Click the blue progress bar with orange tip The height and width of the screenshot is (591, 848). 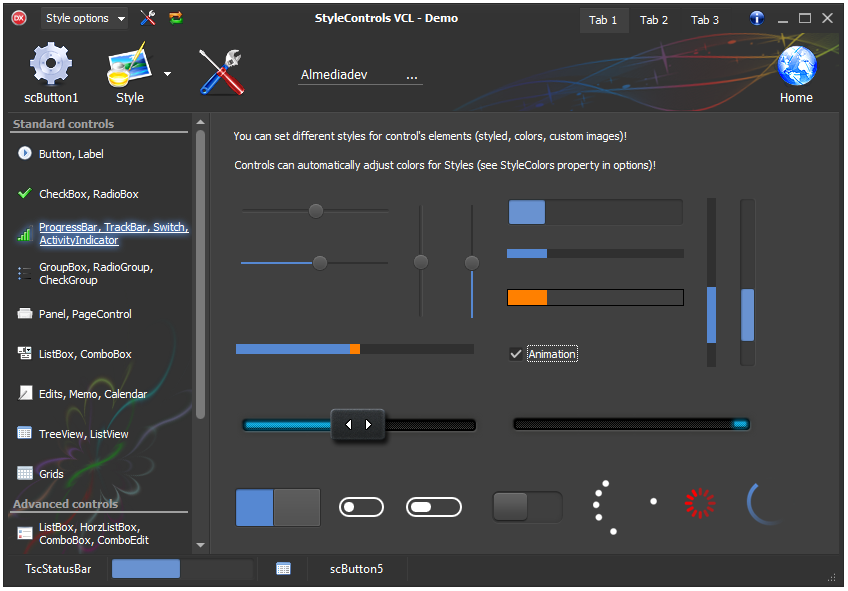(x=355, y=349)
